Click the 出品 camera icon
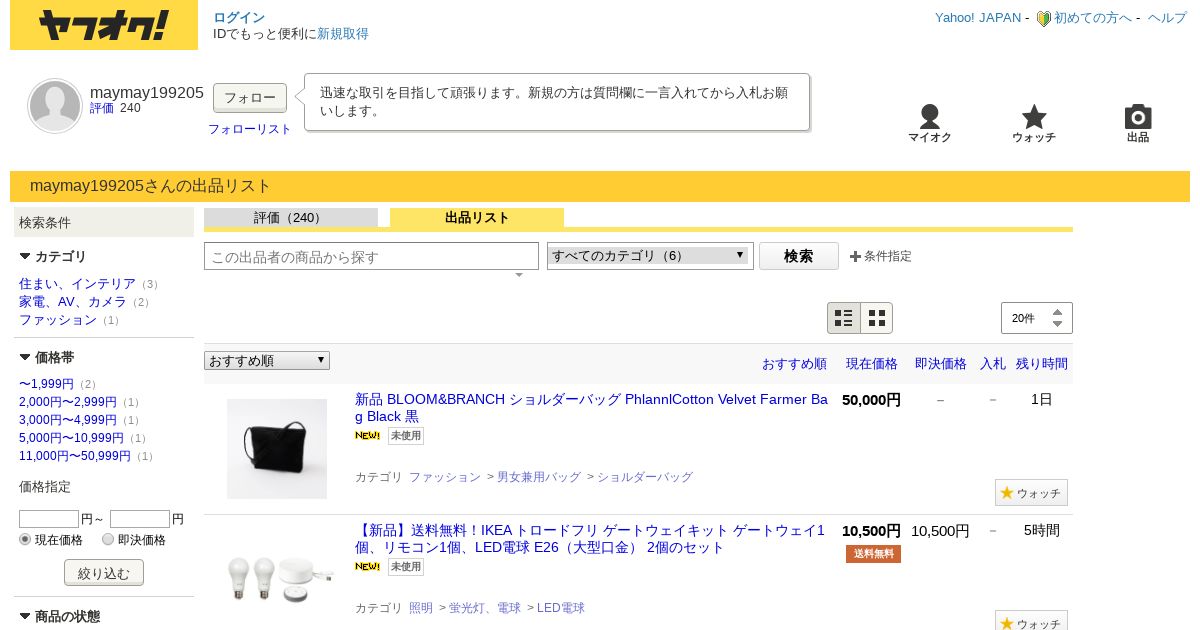This screenshot has height=630, width=1200. pyautogui.click(x=1138, y=116)
